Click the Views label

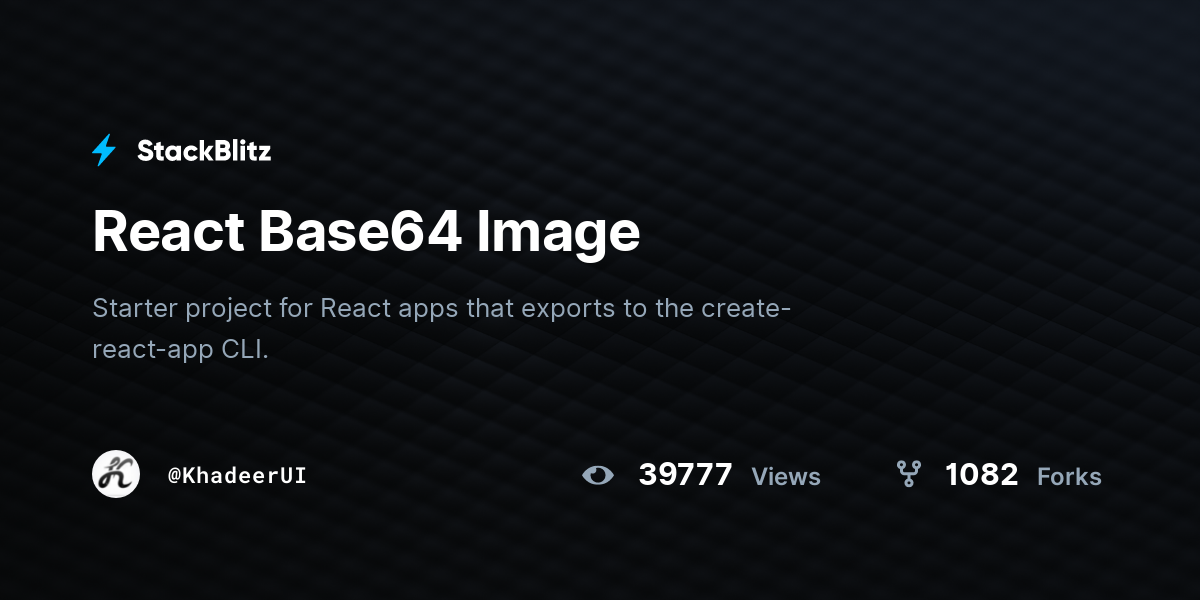[x=786, y=477]
